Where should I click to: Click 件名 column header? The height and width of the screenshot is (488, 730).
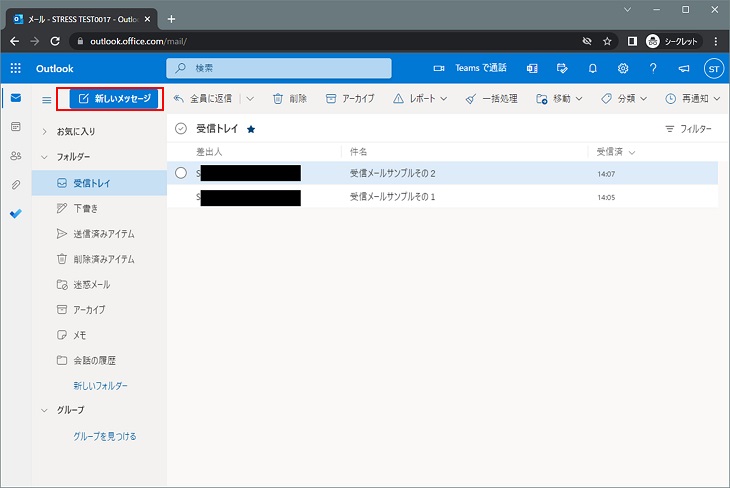click(x=358, y=152)
